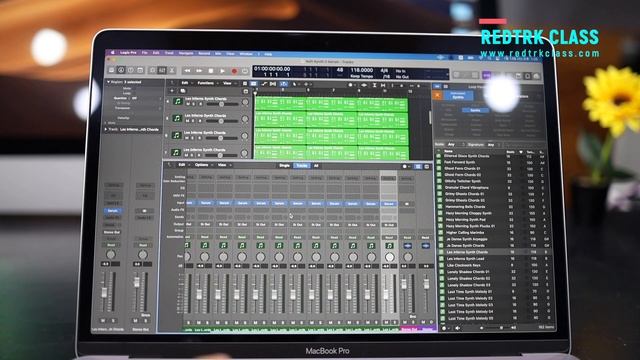Open the Functions menu in the Tracks area
The width and height of the screenshot is (640, 360).
[x=206, y=83]
